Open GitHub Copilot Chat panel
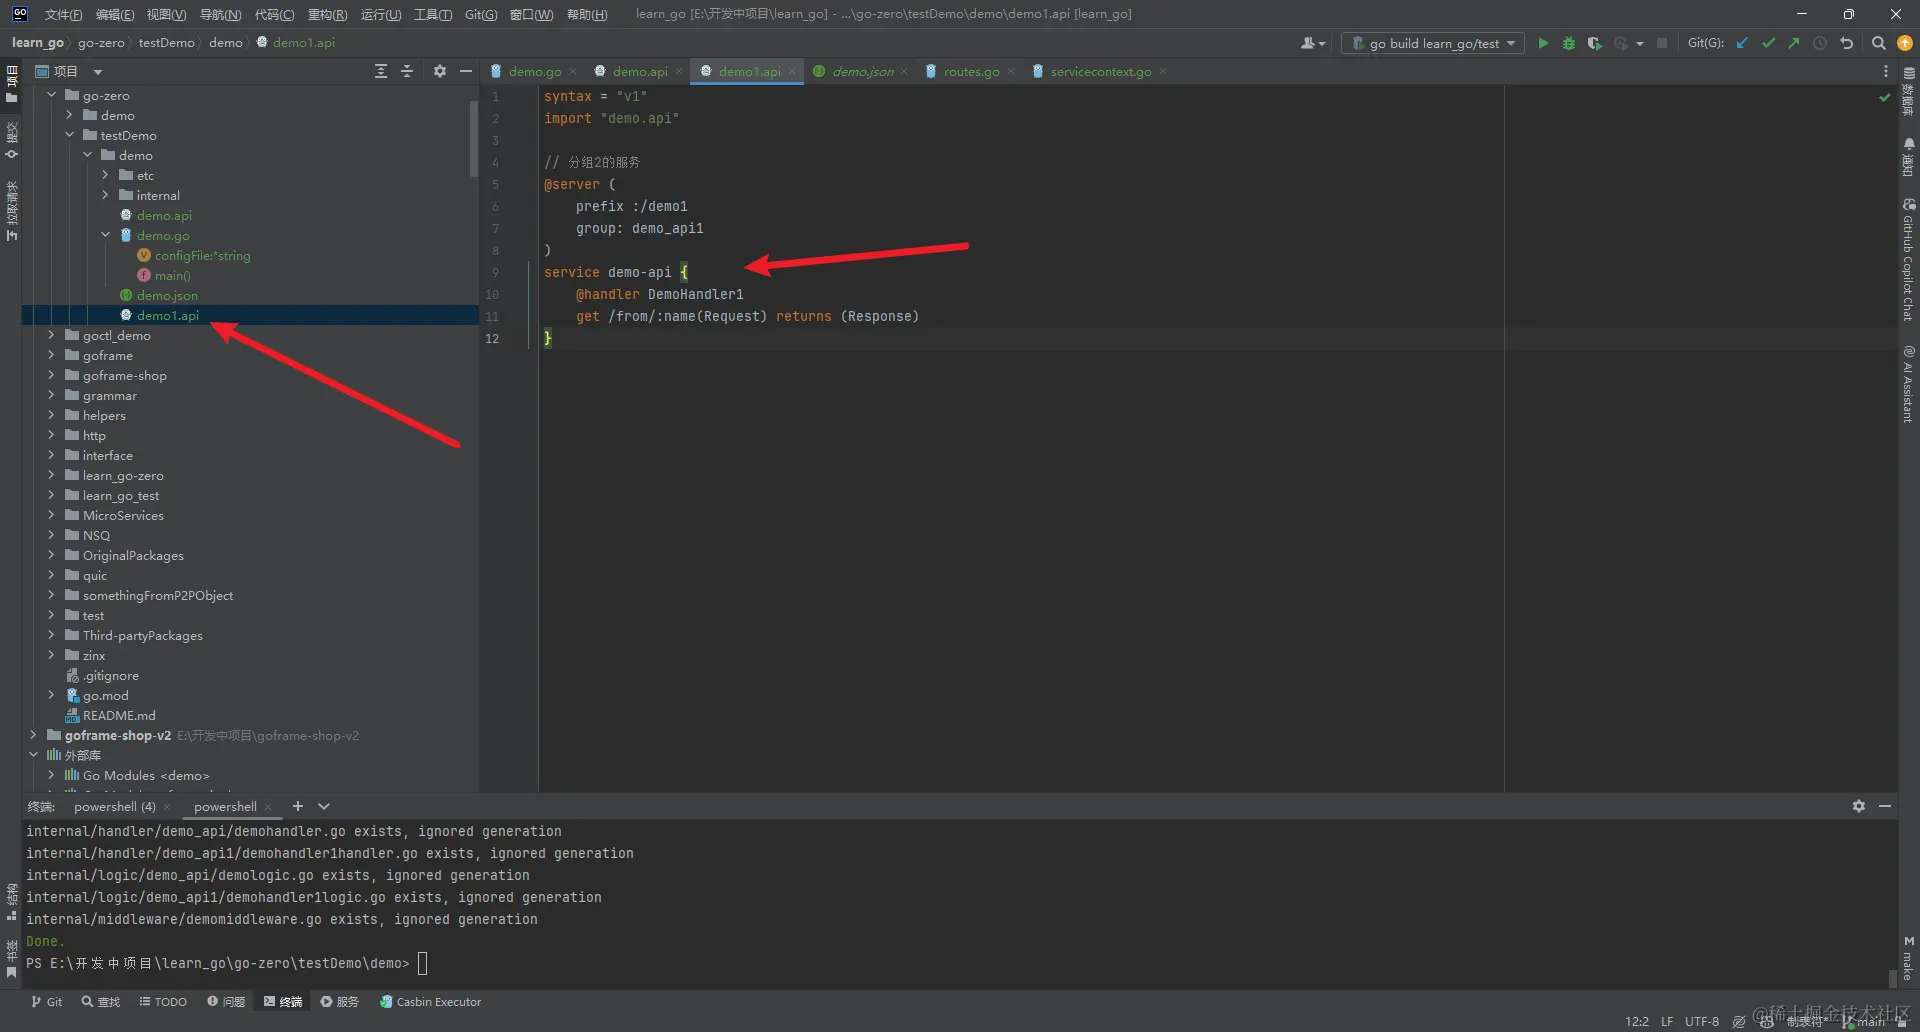The height and width of the screenshot is (1032, 1920). pyautogui.click(x=1908, y=259)
